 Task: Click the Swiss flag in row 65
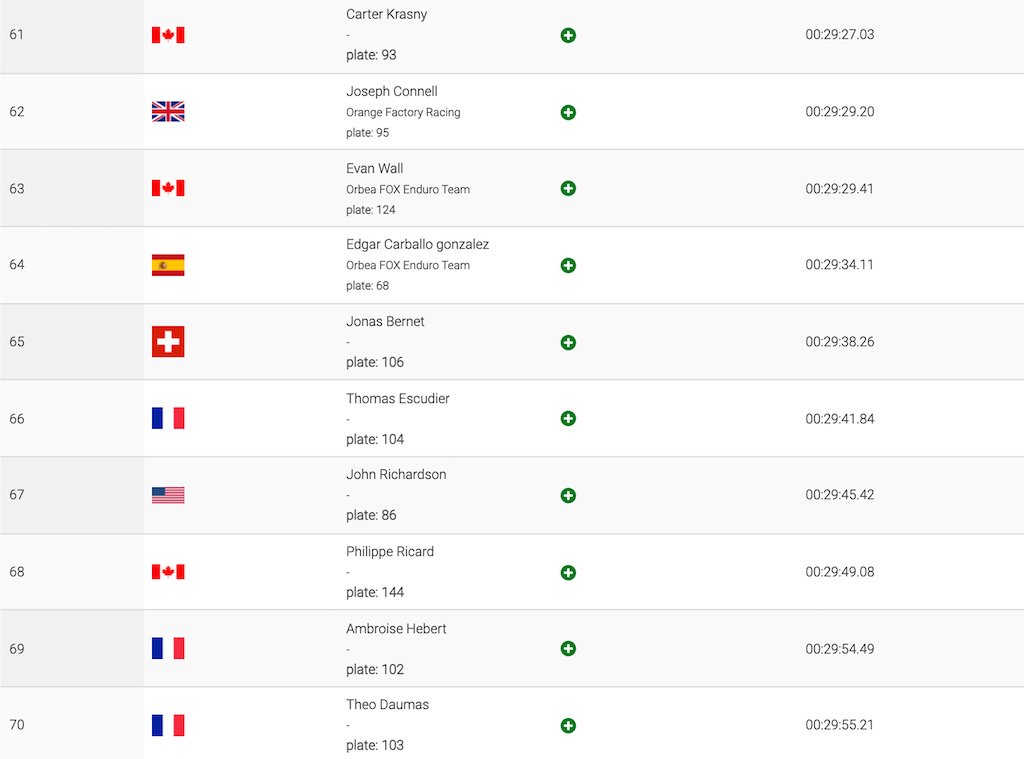coord(168,342)
